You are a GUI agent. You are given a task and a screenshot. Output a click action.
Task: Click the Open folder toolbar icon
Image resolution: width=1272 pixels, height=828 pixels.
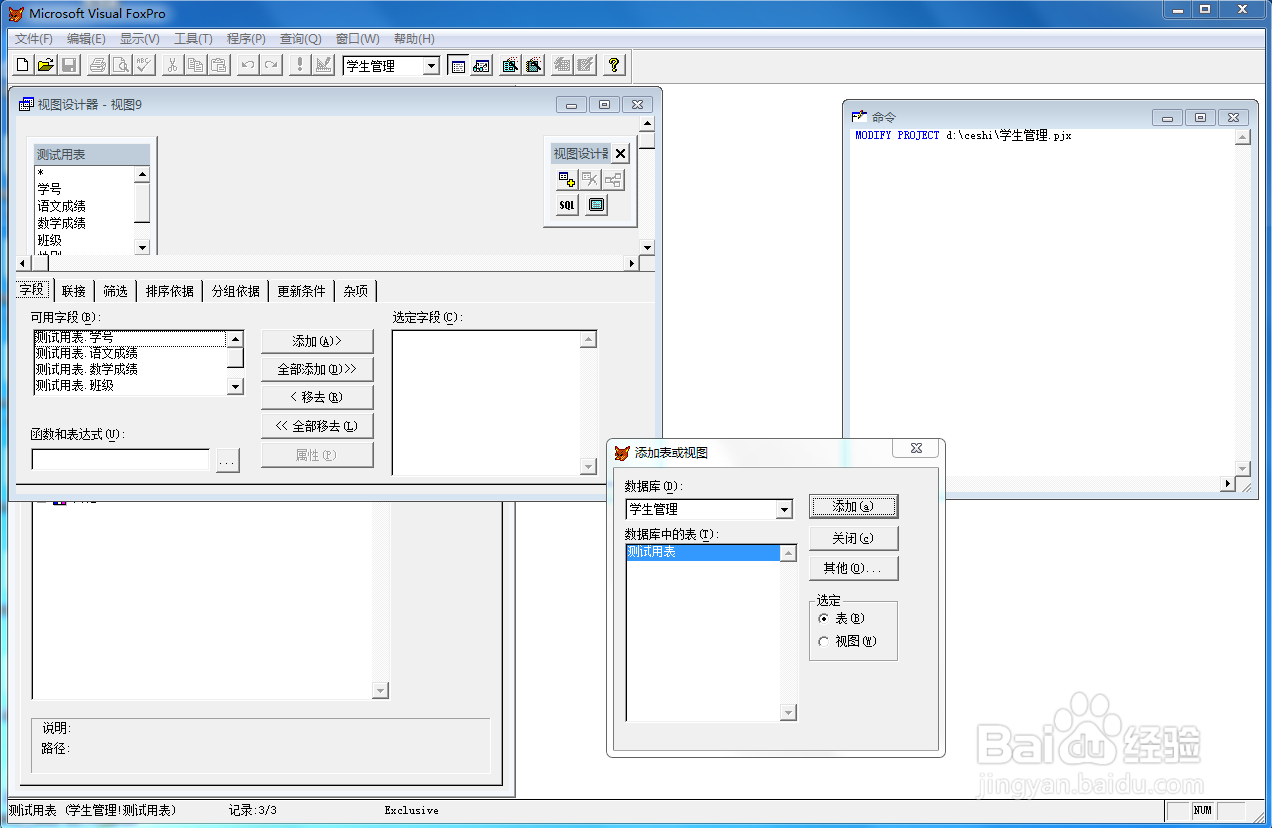click(46, 65)
